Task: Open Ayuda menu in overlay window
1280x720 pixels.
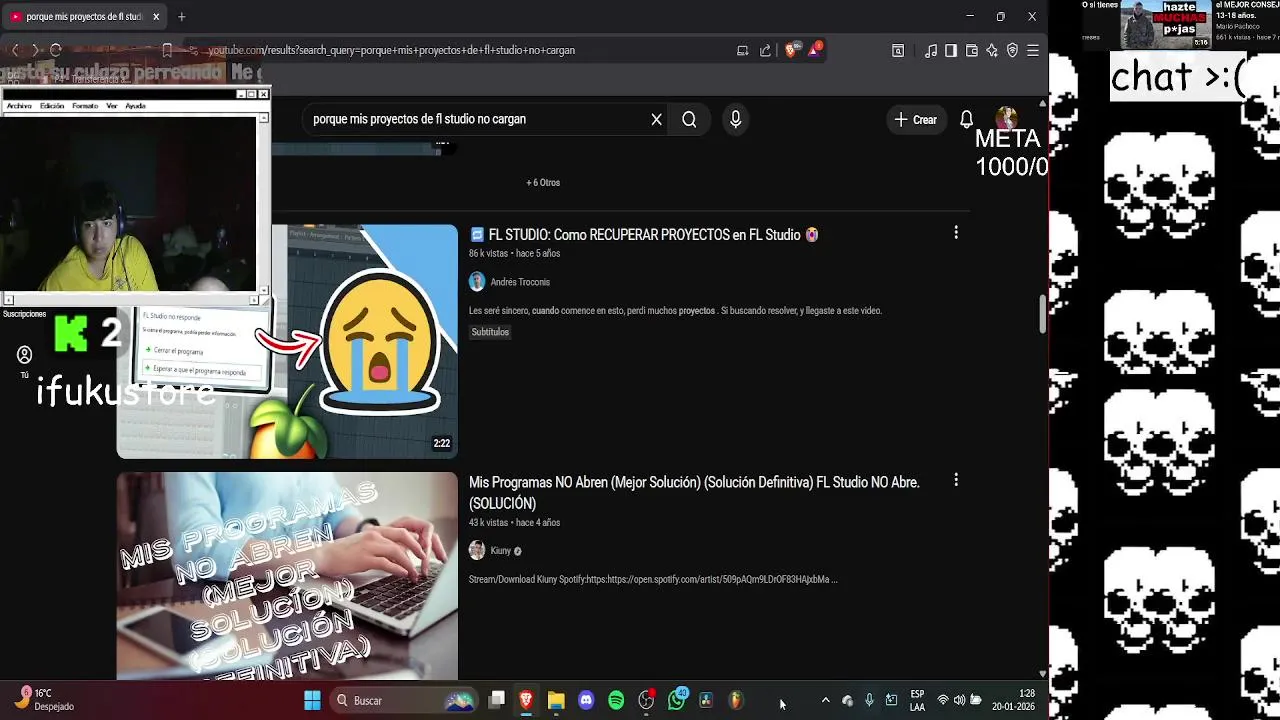Action: click(x=135, y=105)
